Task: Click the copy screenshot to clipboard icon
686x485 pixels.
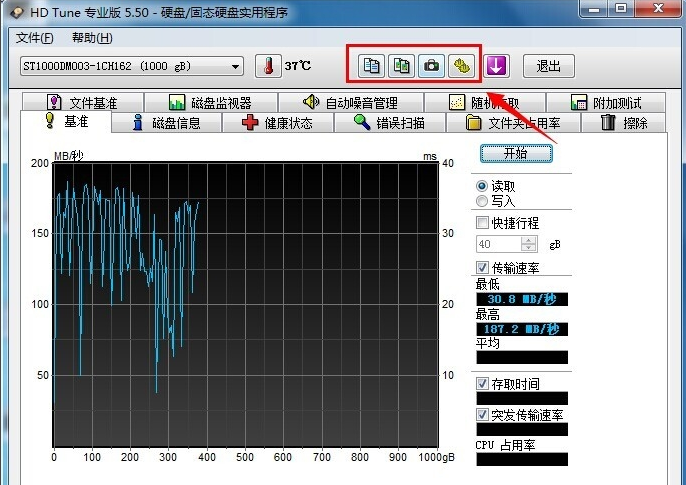Action: tap(401, 66)
